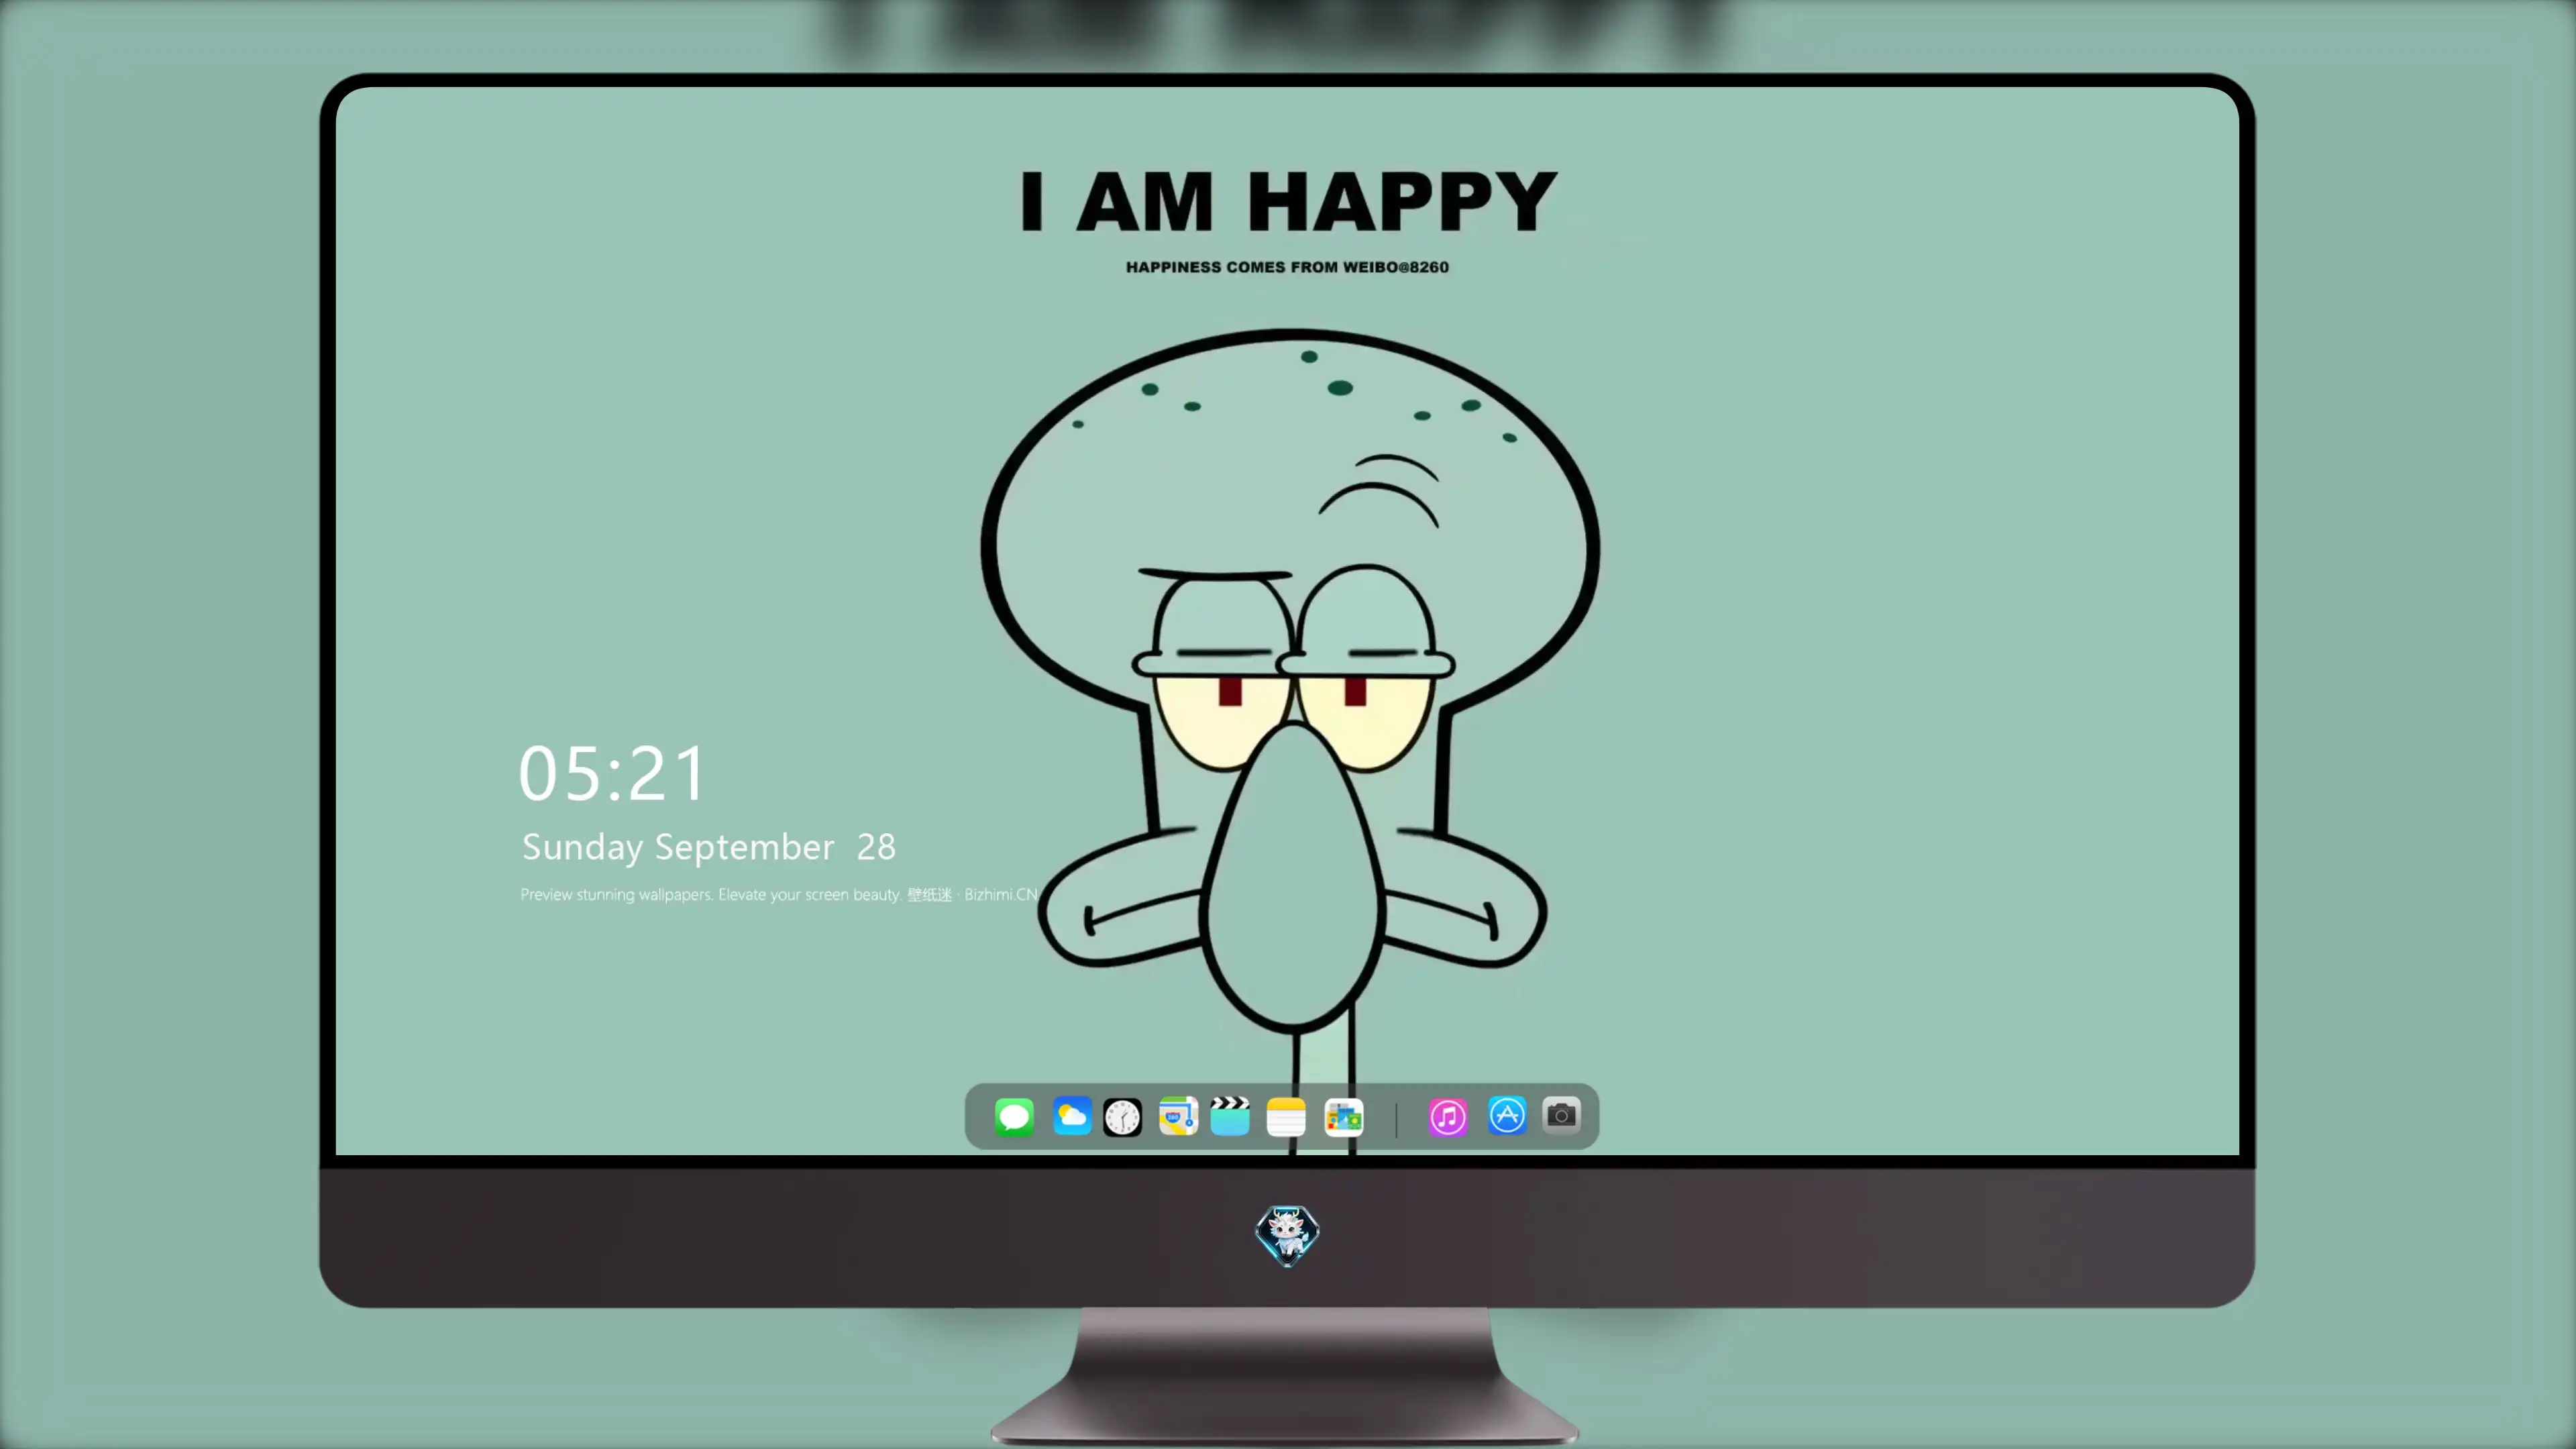Screen dimensions: 2576x1449
Task: Launch the Clock app from the dock
Action: pos(1122,1116)
